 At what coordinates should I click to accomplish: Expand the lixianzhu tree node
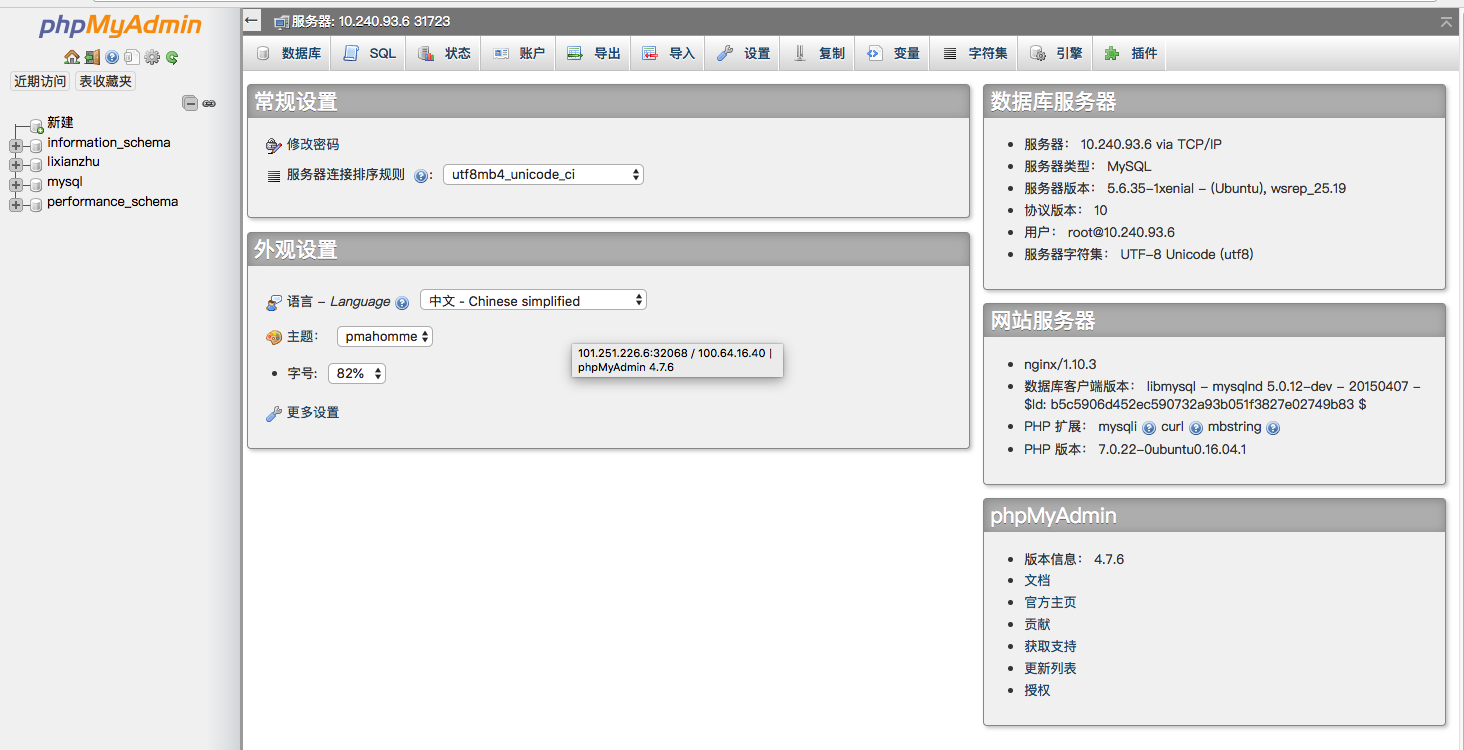click(16, 164)
